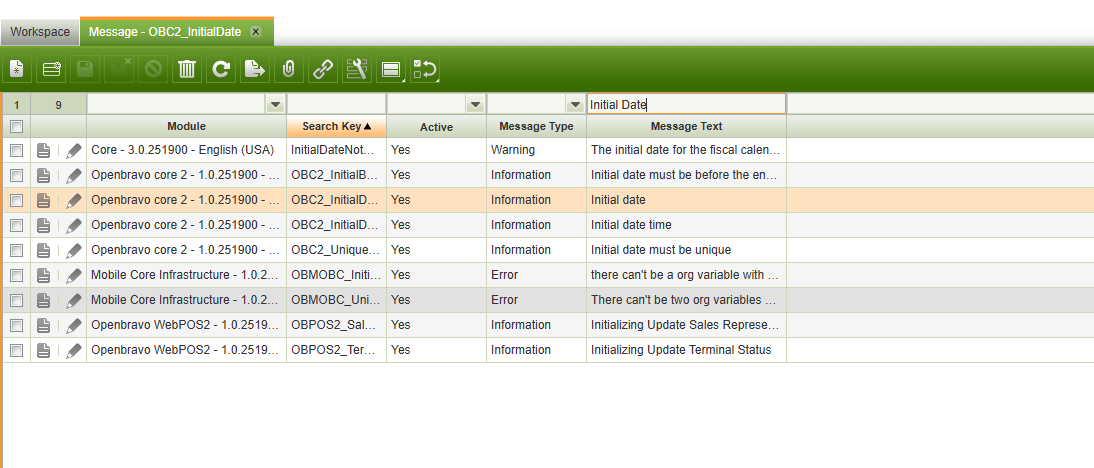Click pencil for 'Initial date must be before' row

[73, 175]
